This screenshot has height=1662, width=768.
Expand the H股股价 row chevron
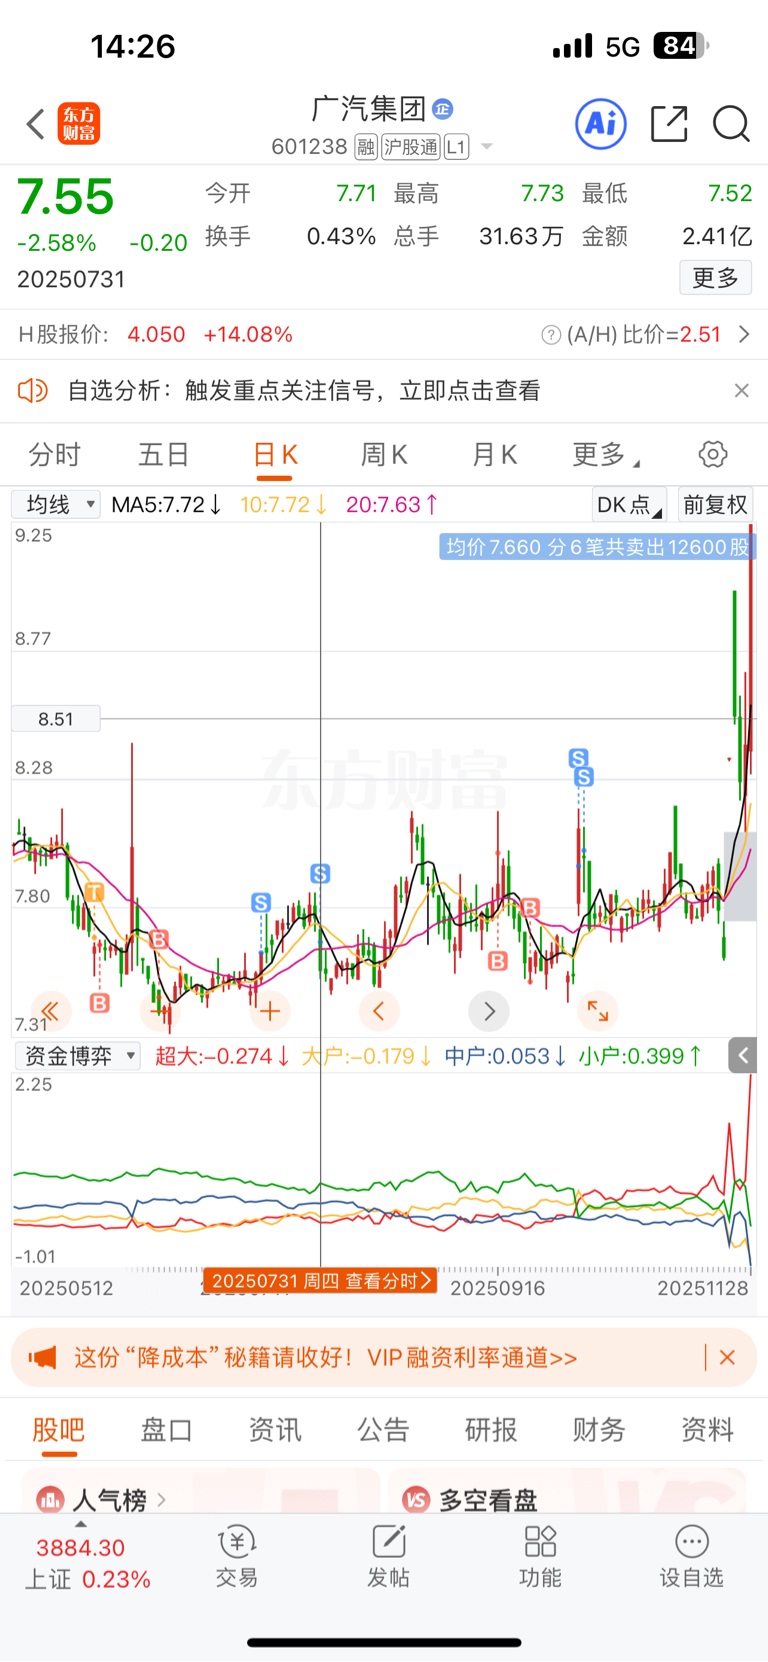tap(744, 334)
